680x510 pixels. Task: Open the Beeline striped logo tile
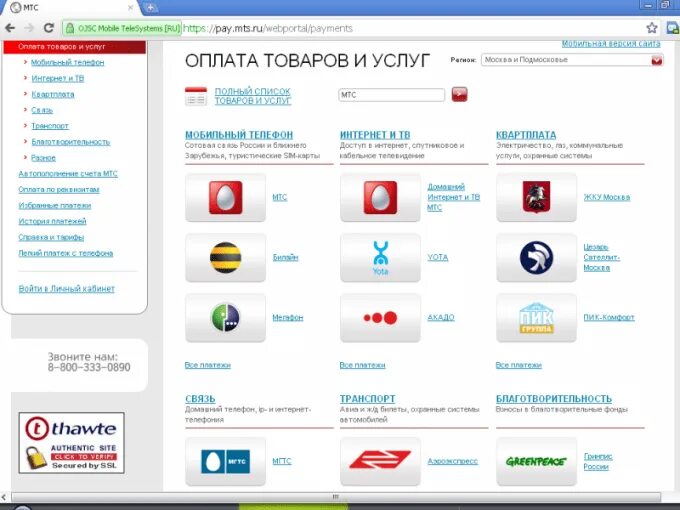(225, 258)
